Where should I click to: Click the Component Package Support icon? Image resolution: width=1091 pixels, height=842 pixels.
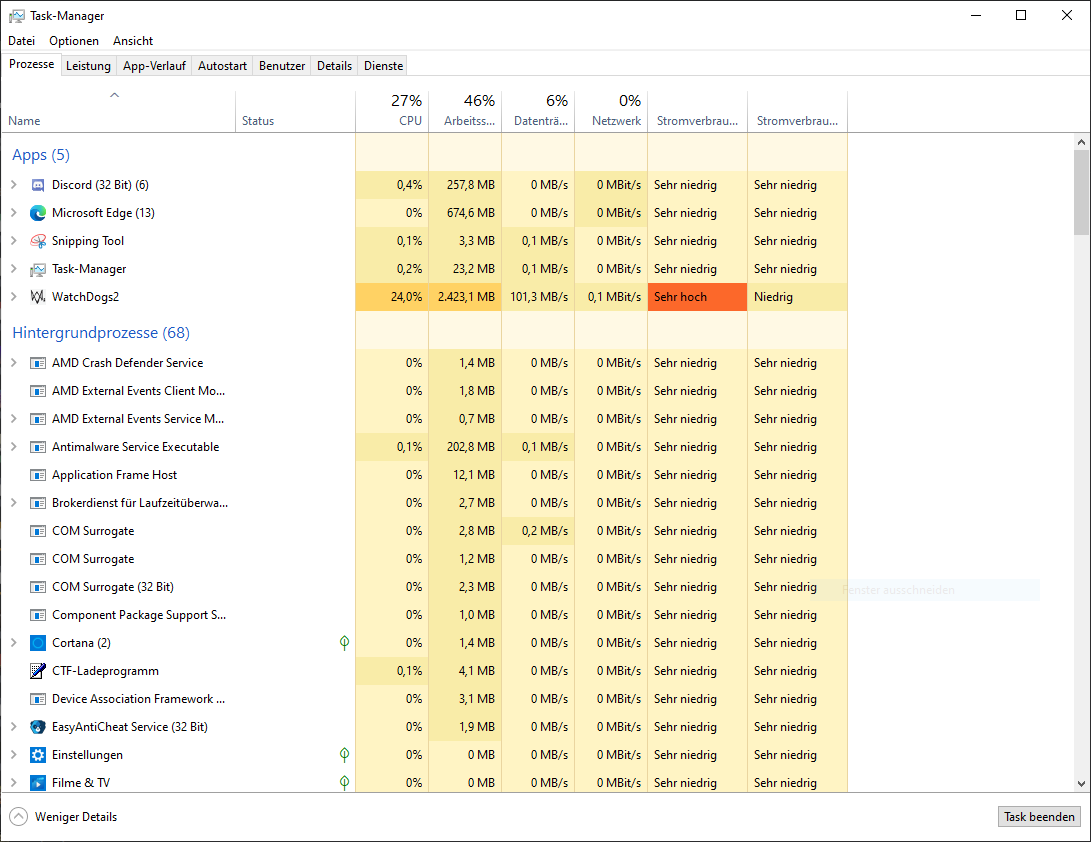click(38, 614)
